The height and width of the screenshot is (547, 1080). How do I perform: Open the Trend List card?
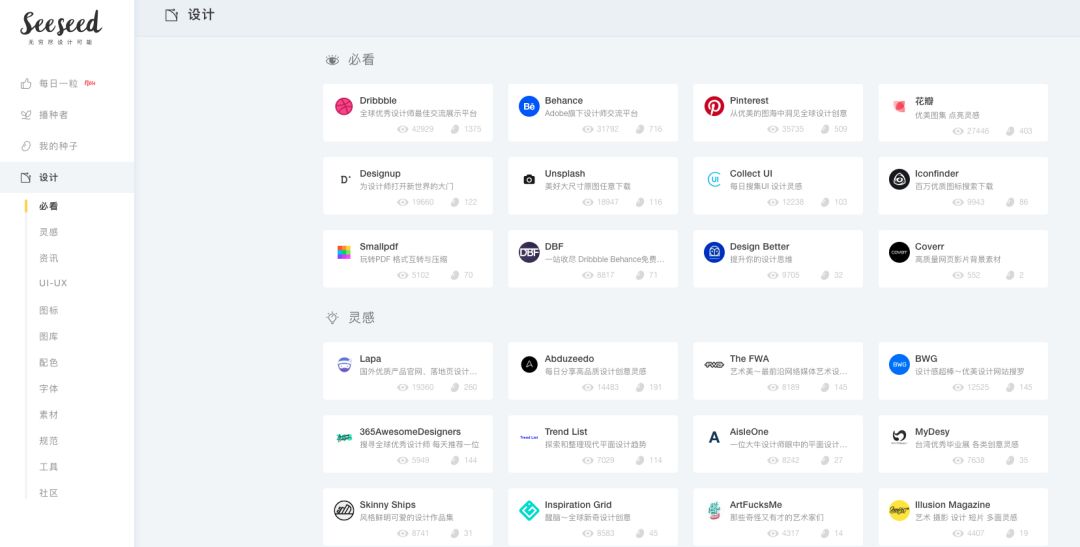coord(566,432)
